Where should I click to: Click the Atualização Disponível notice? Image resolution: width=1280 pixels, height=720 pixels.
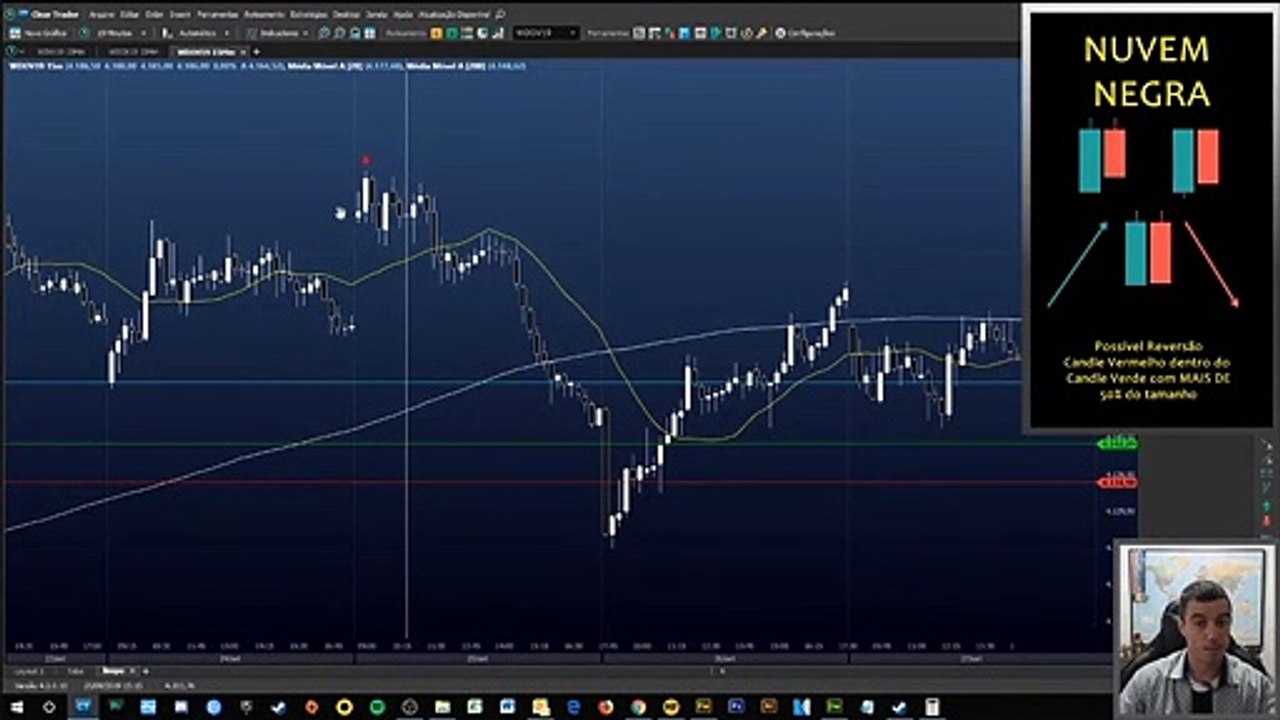(453, 15)
